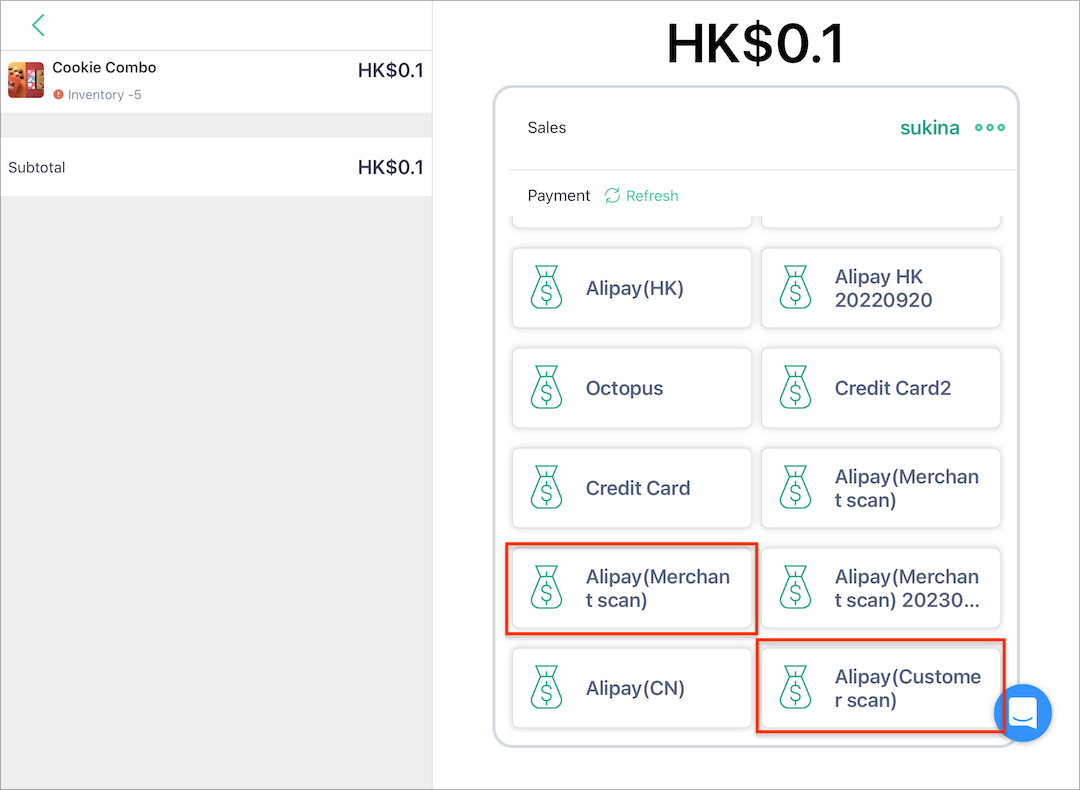The image size is (1080, 790).
Task: Select Credit Card2 payment option
Action: (880, 388)
